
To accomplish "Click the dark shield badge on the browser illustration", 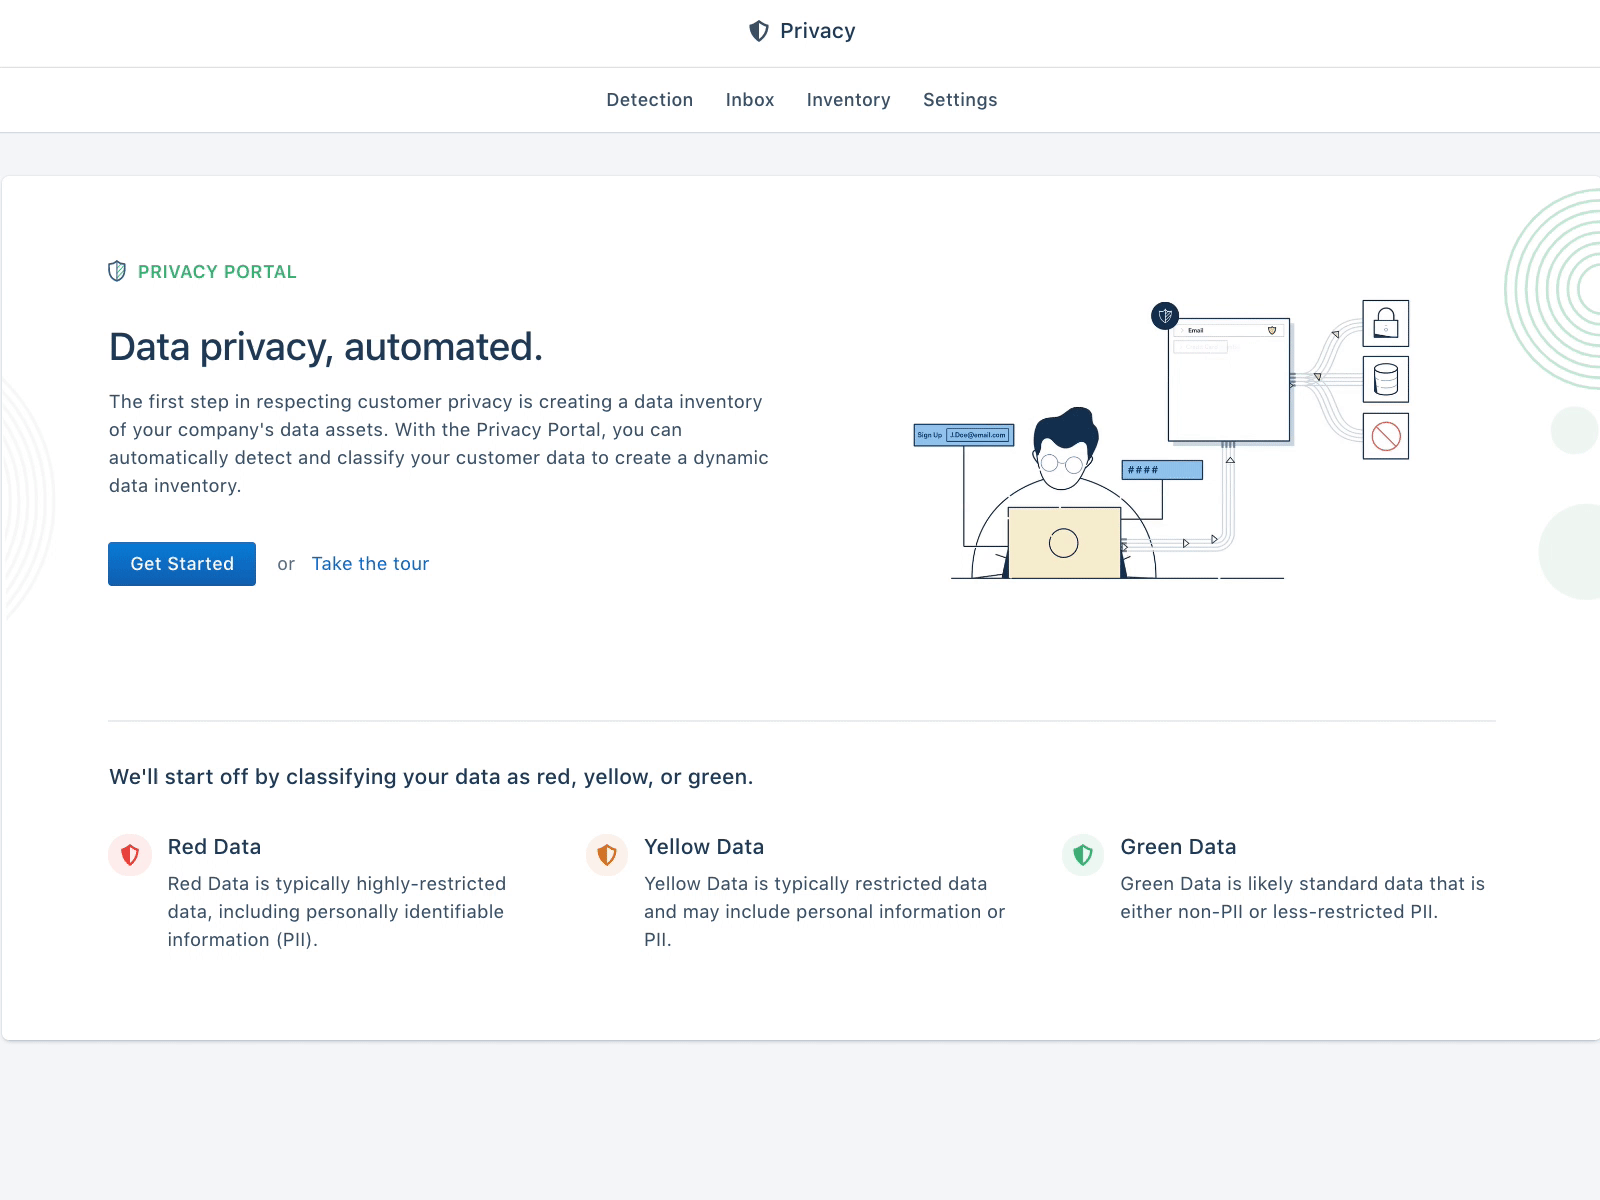I will [1166, 318].
